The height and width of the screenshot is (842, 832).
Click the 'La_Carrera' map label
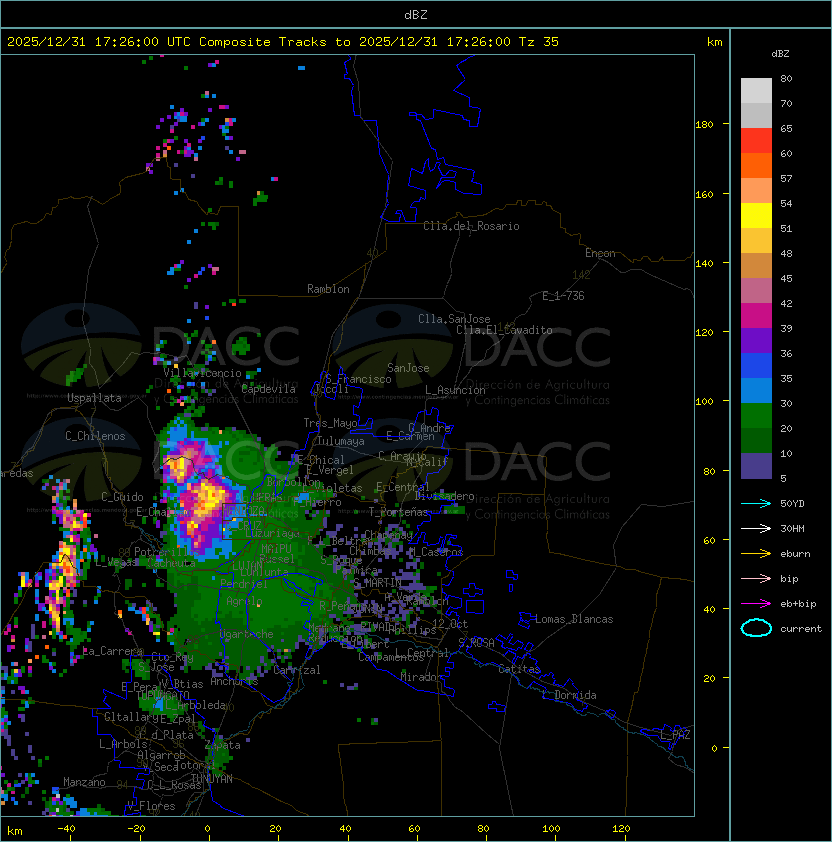point(112,651)
